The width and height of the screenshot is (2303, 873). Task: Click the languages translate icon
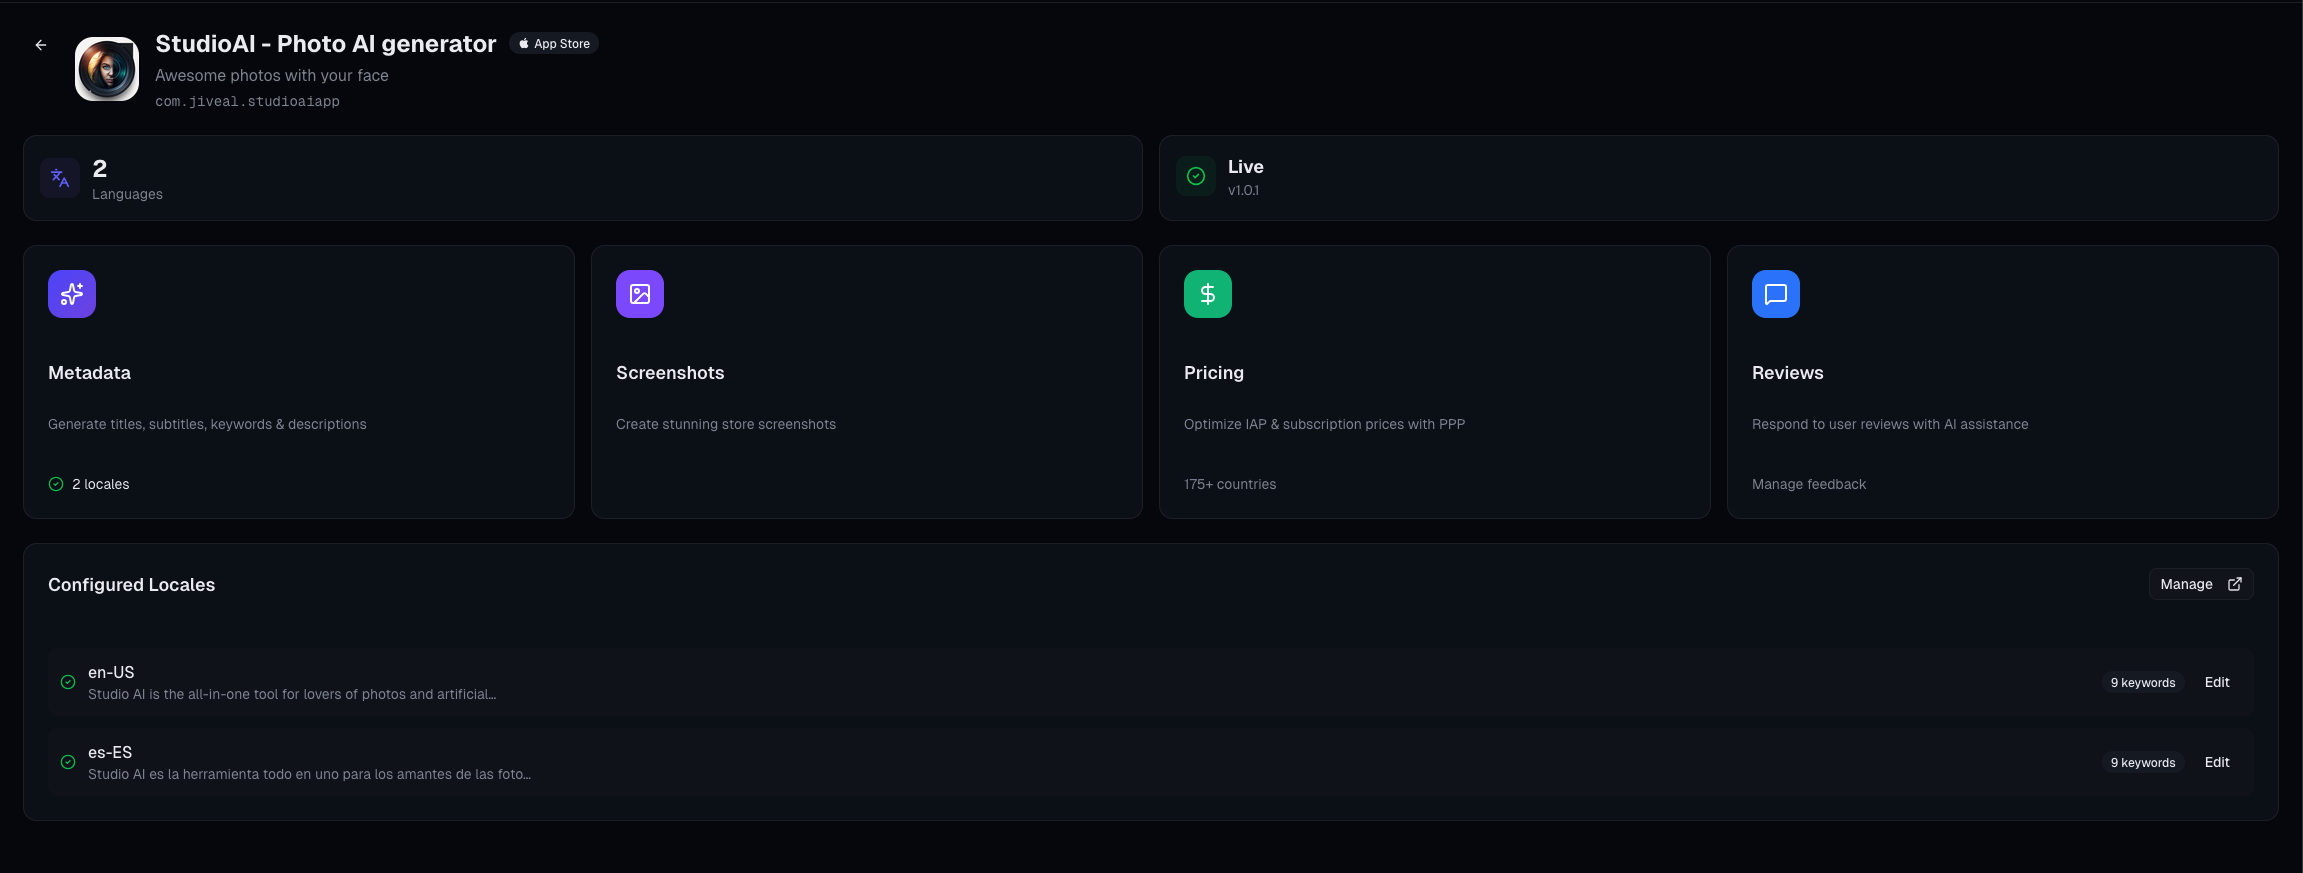coord(60,178)
